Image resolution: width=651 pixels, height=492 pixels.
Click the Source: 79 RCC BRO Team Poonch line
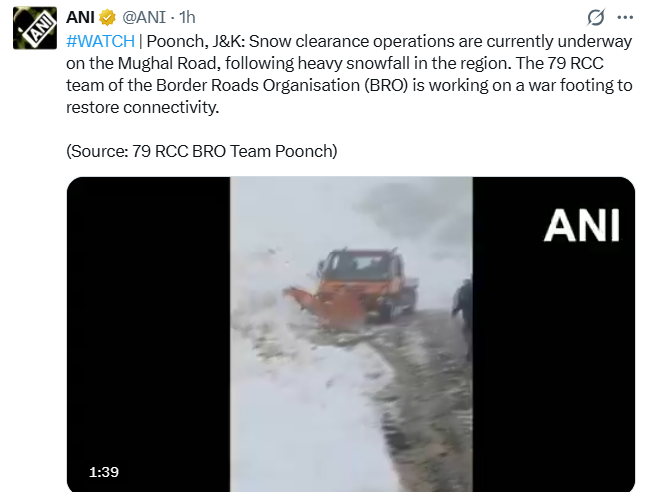(x=202, y=151)
